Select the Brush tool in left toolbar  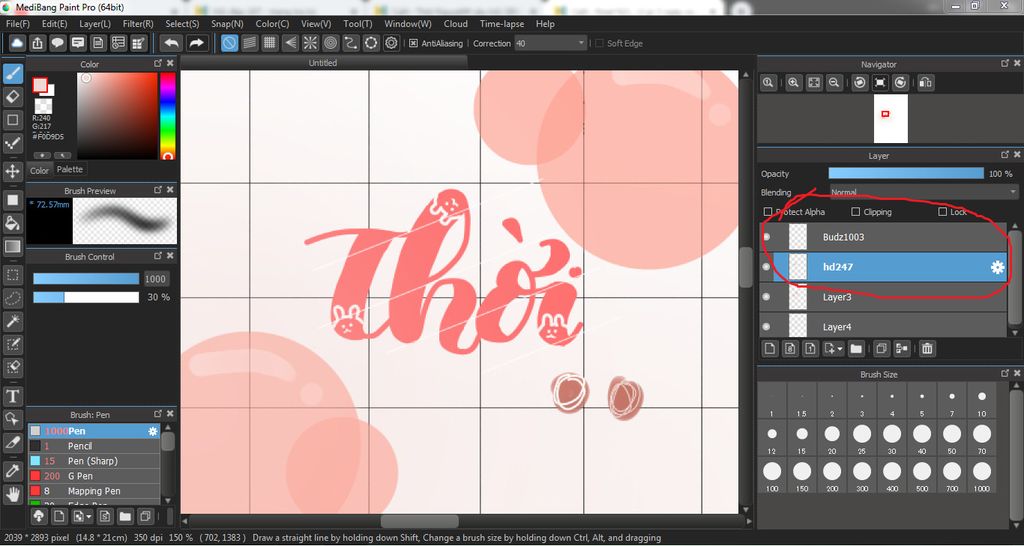click(x=12, y=73)
